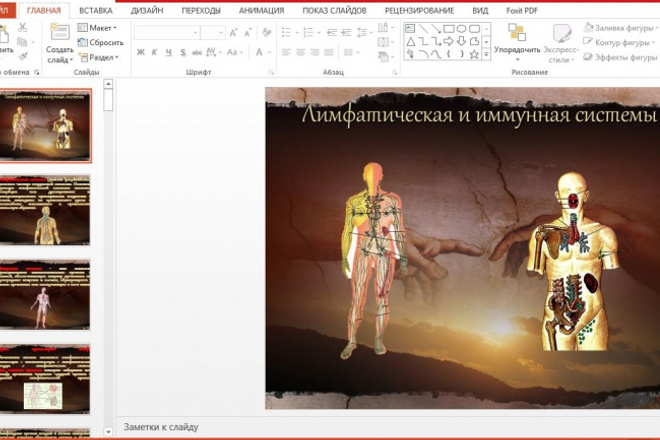Select the Triangle shape
660x440 pixels.
410,42
